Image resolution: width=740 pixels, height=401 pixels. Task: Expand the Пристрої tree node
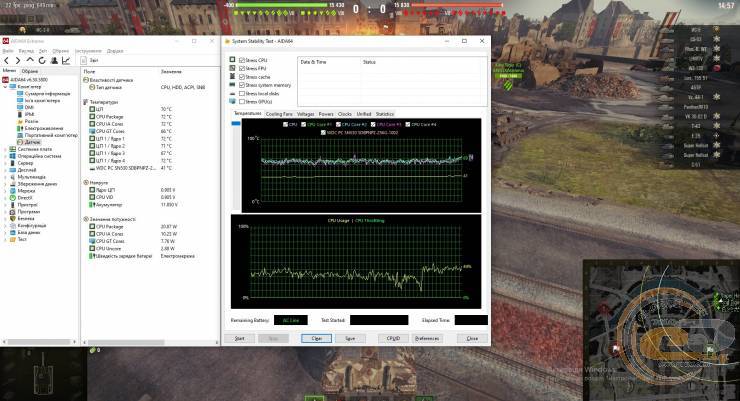coord(6,205)
